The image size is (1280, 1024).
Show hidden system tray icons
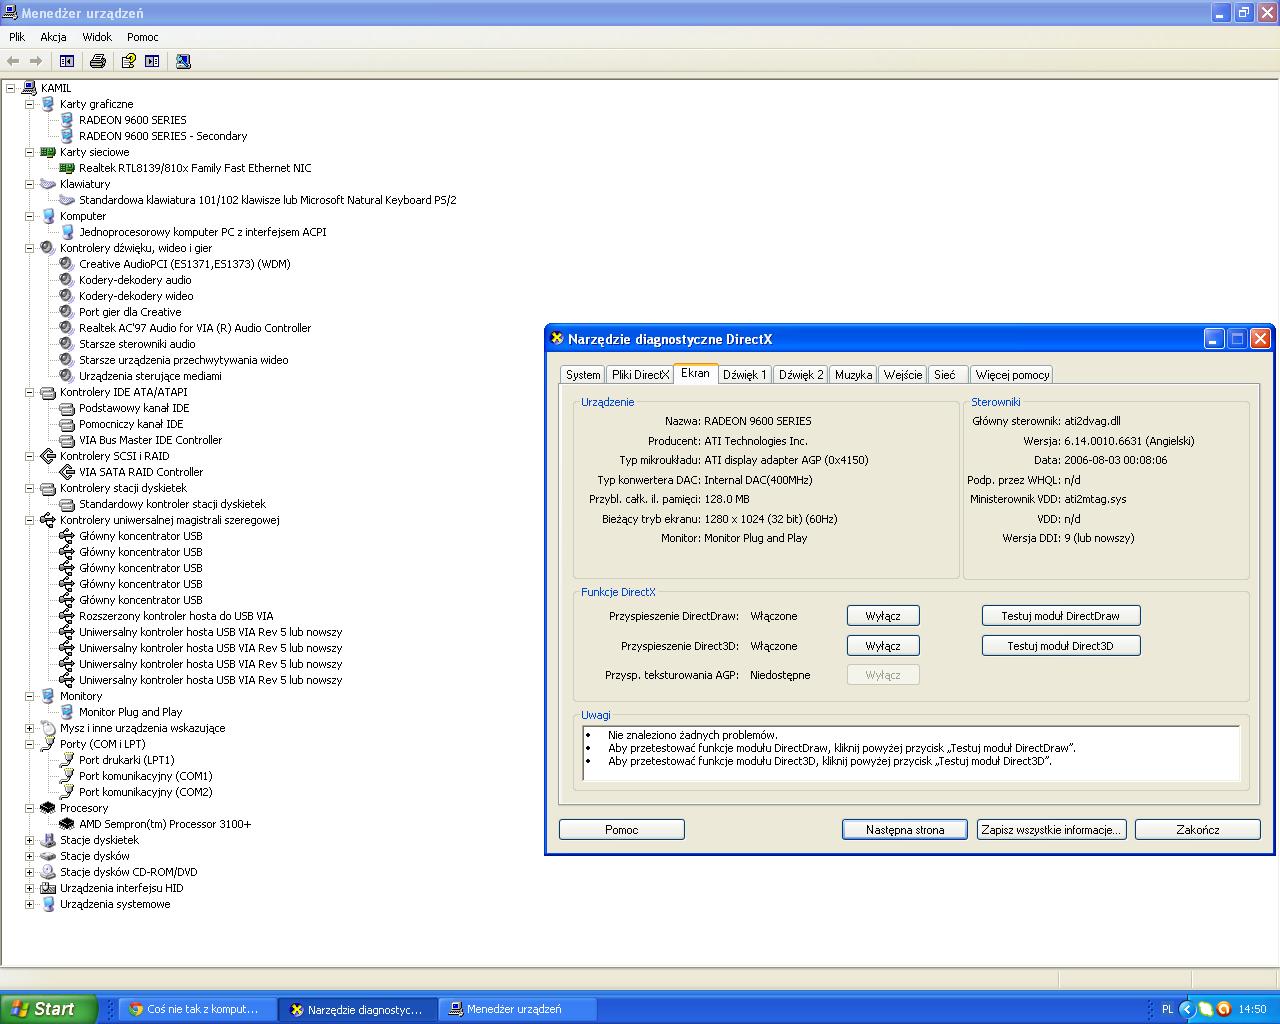pos(1187,1009)
